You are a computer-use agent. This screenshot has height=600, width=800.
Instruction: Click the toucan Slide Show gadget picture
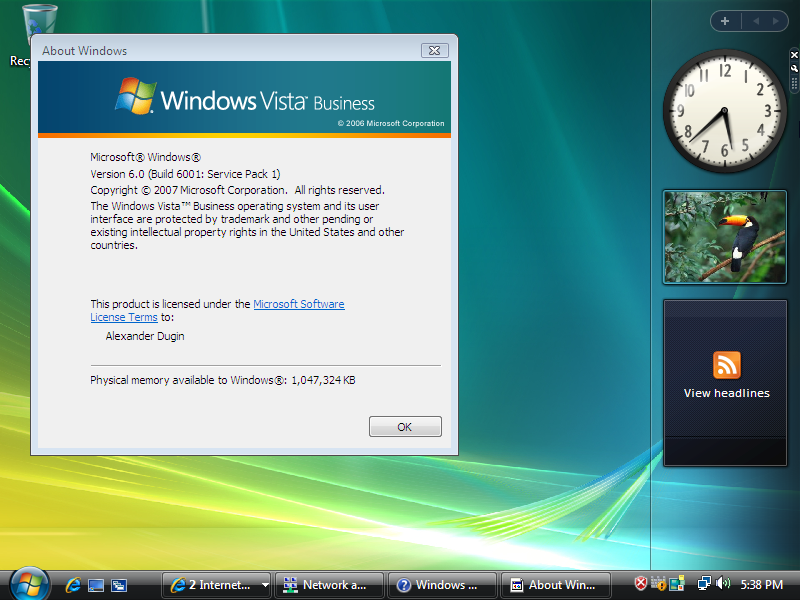tap(725, 237)
